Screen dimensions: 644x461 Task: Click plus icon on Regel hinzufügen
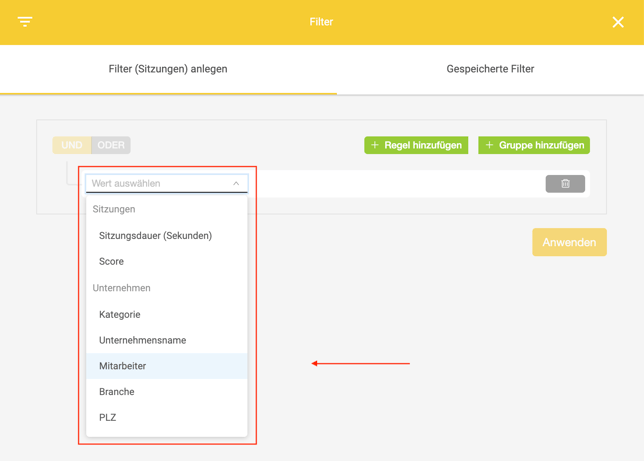point(375,145)
